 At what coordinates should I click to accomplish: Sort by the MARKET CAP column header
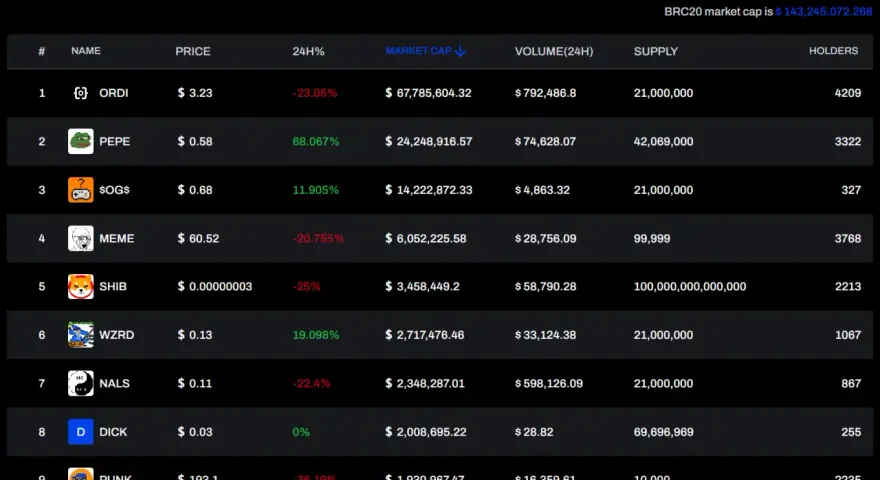[x=419, y=51]
